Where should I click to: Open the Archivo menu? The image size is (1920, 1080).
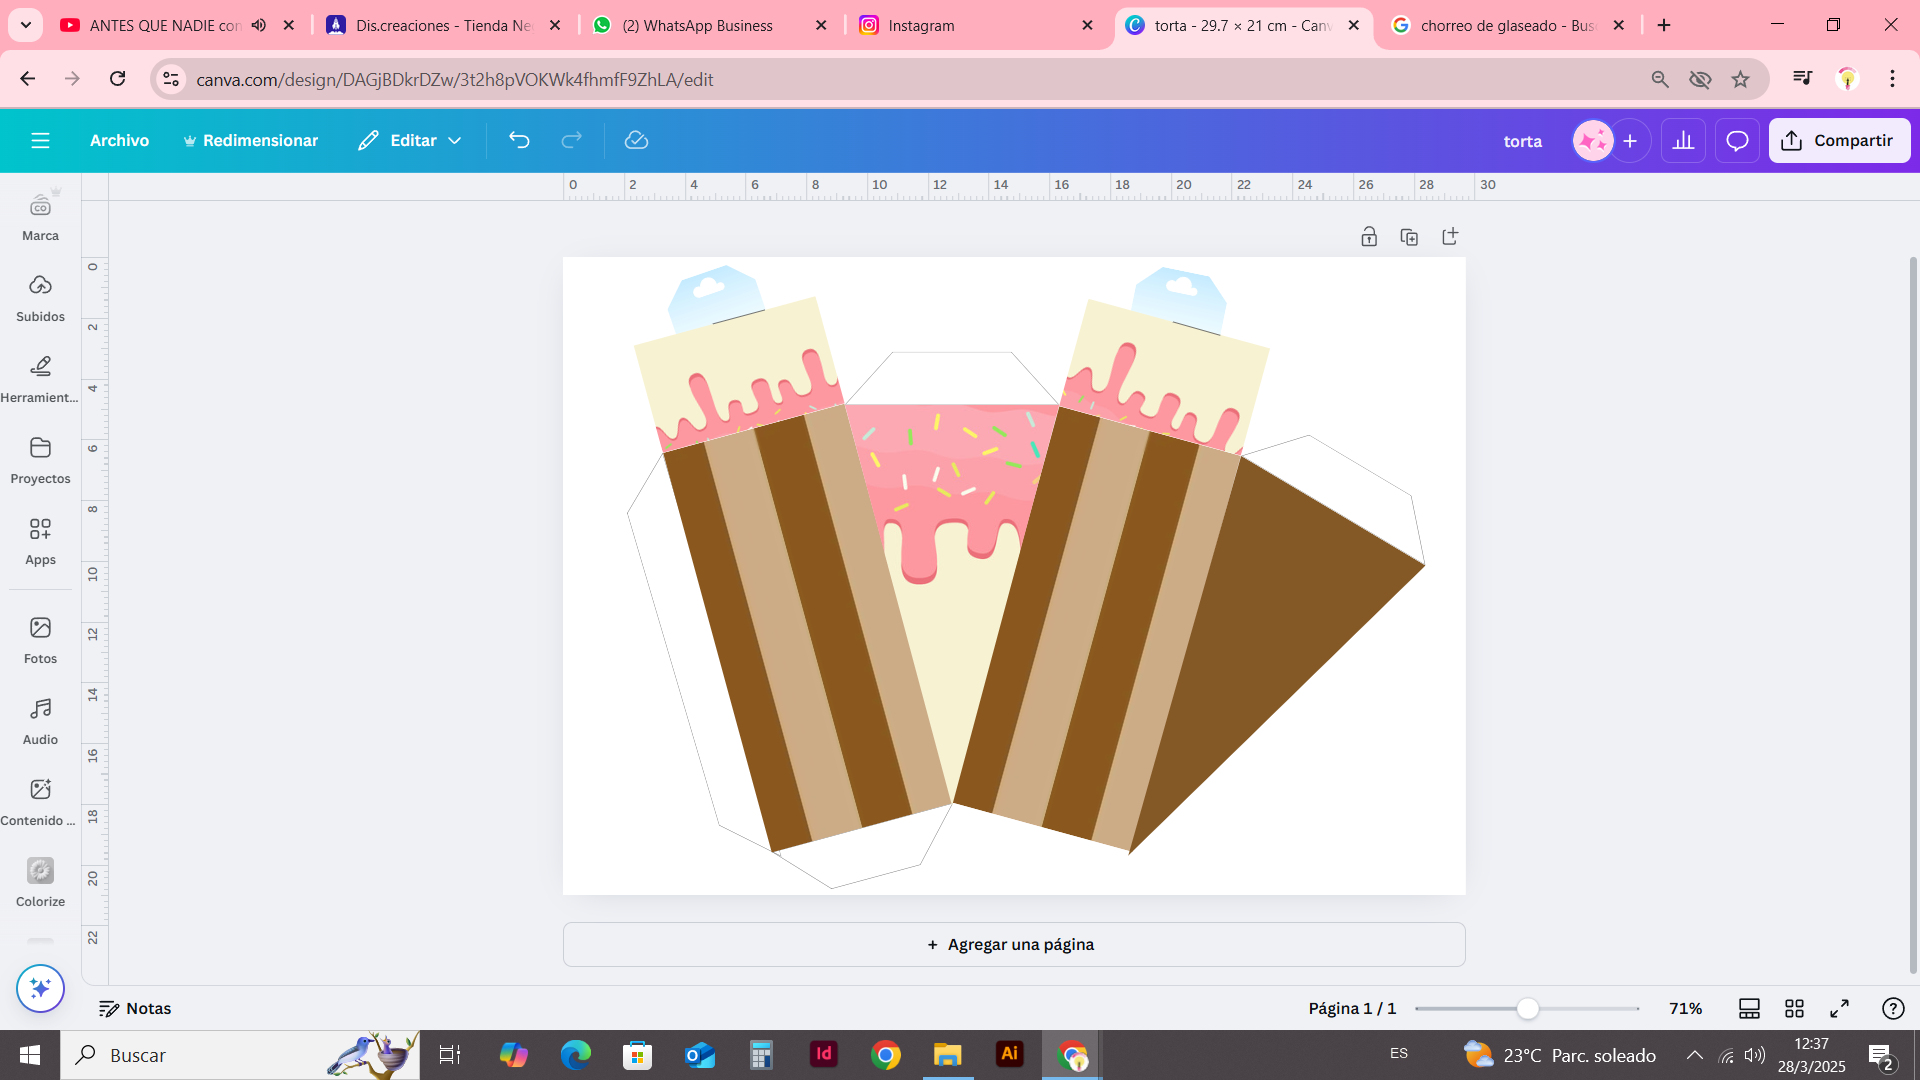click(x=119, y=140)
